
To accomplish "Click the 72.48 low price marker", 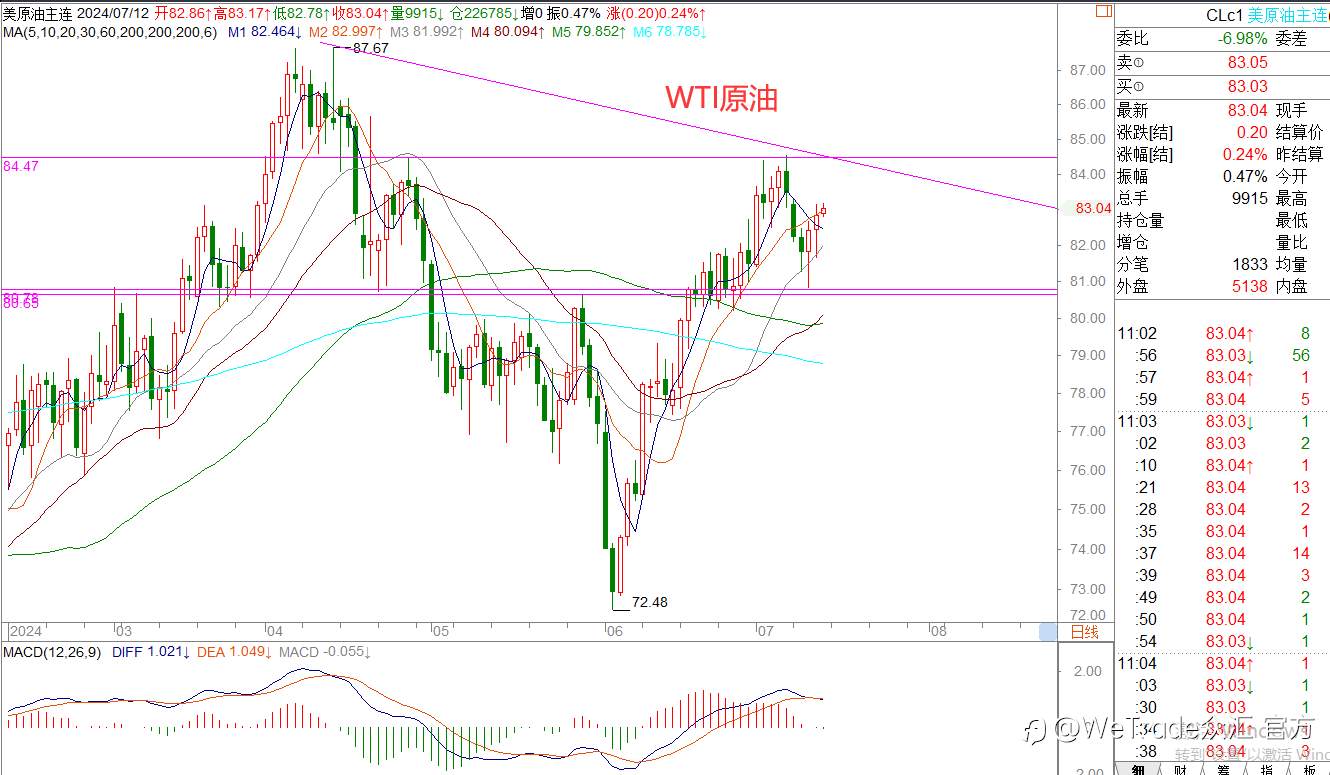I will pyautogui.click(x=650, y=602).
